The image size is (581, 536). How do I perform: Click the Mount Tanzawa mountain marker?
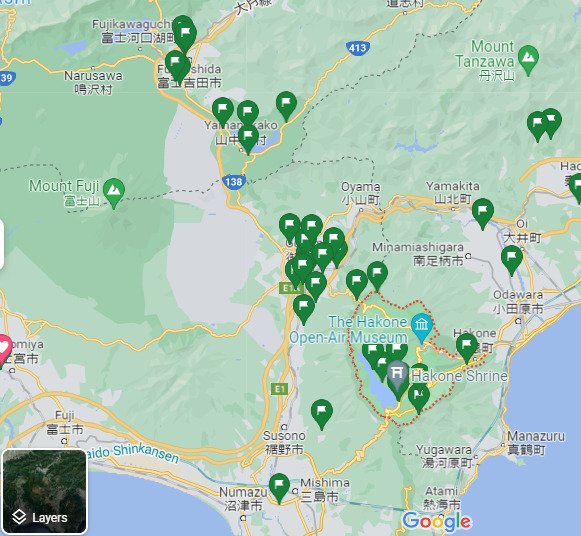(x=528, y=60)
